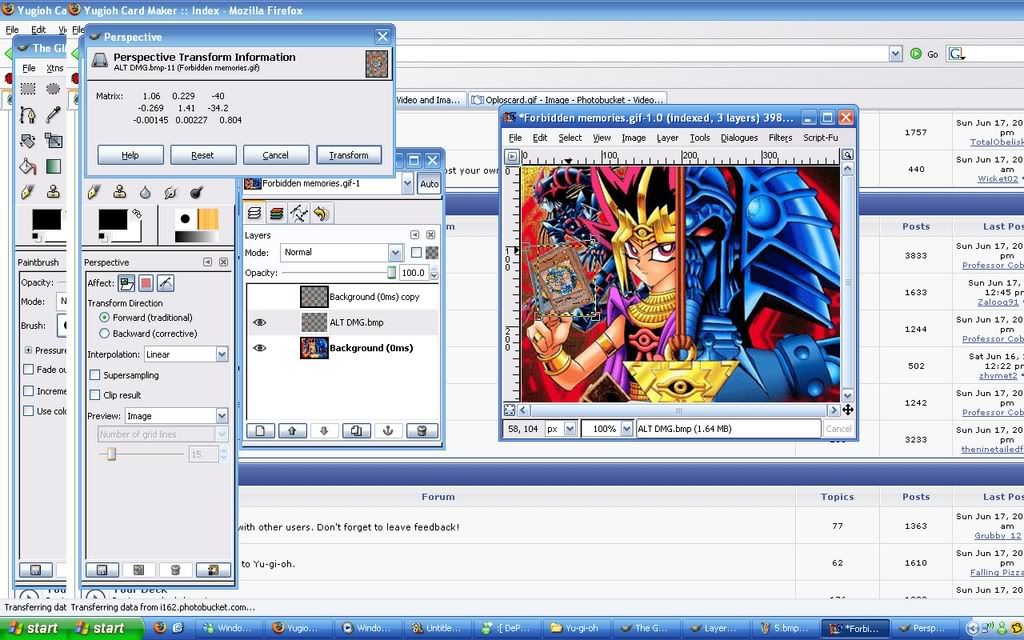This screenshot has width=1024, height=640.
Task: Click the active pattern swatch
Action: (208, 219)
